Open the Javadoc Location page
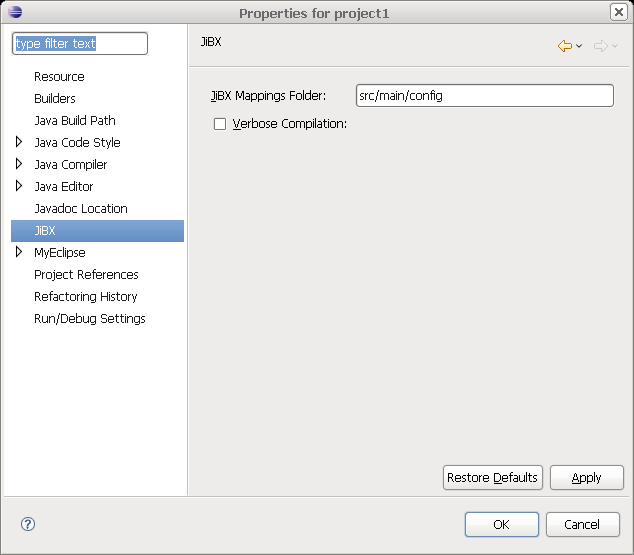Image resolution: width=634 pixels, height=555 pixels. pos(80,209)
